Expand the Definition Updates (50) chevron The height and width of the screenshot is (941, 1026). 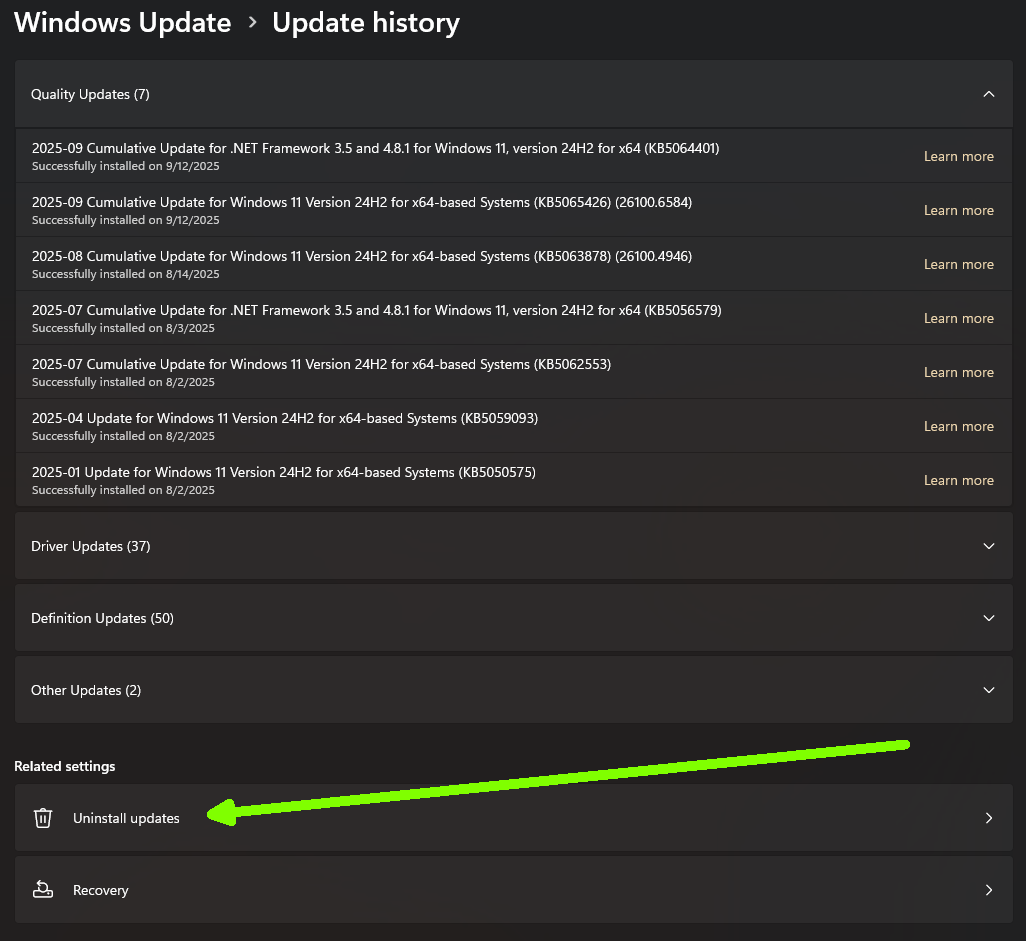pos(989,618)
